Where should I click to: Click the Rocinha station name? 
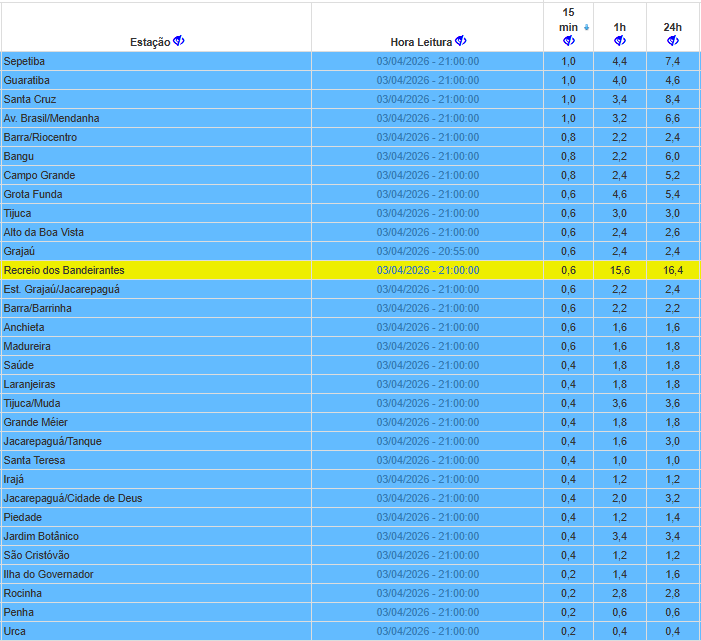[23, 593]
